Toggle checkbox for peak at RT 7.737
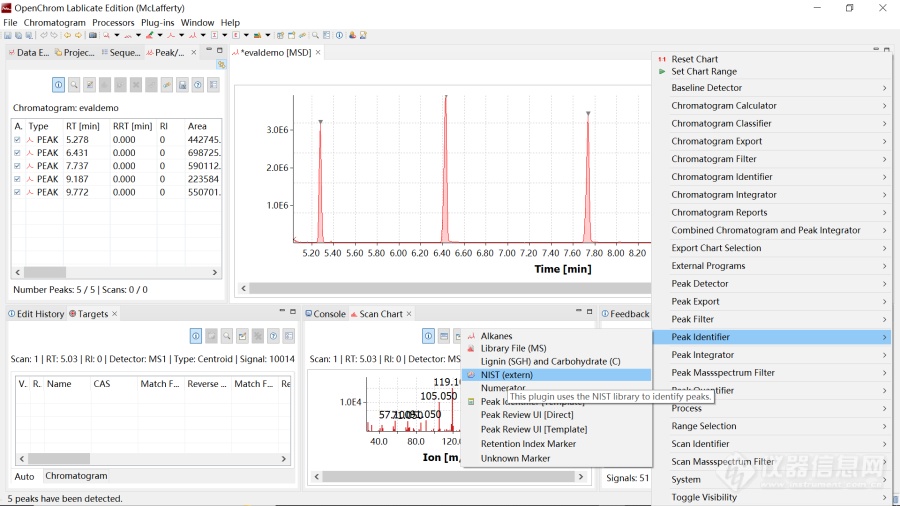The height and width of the screenshot is (506, 900). (18, 166)
